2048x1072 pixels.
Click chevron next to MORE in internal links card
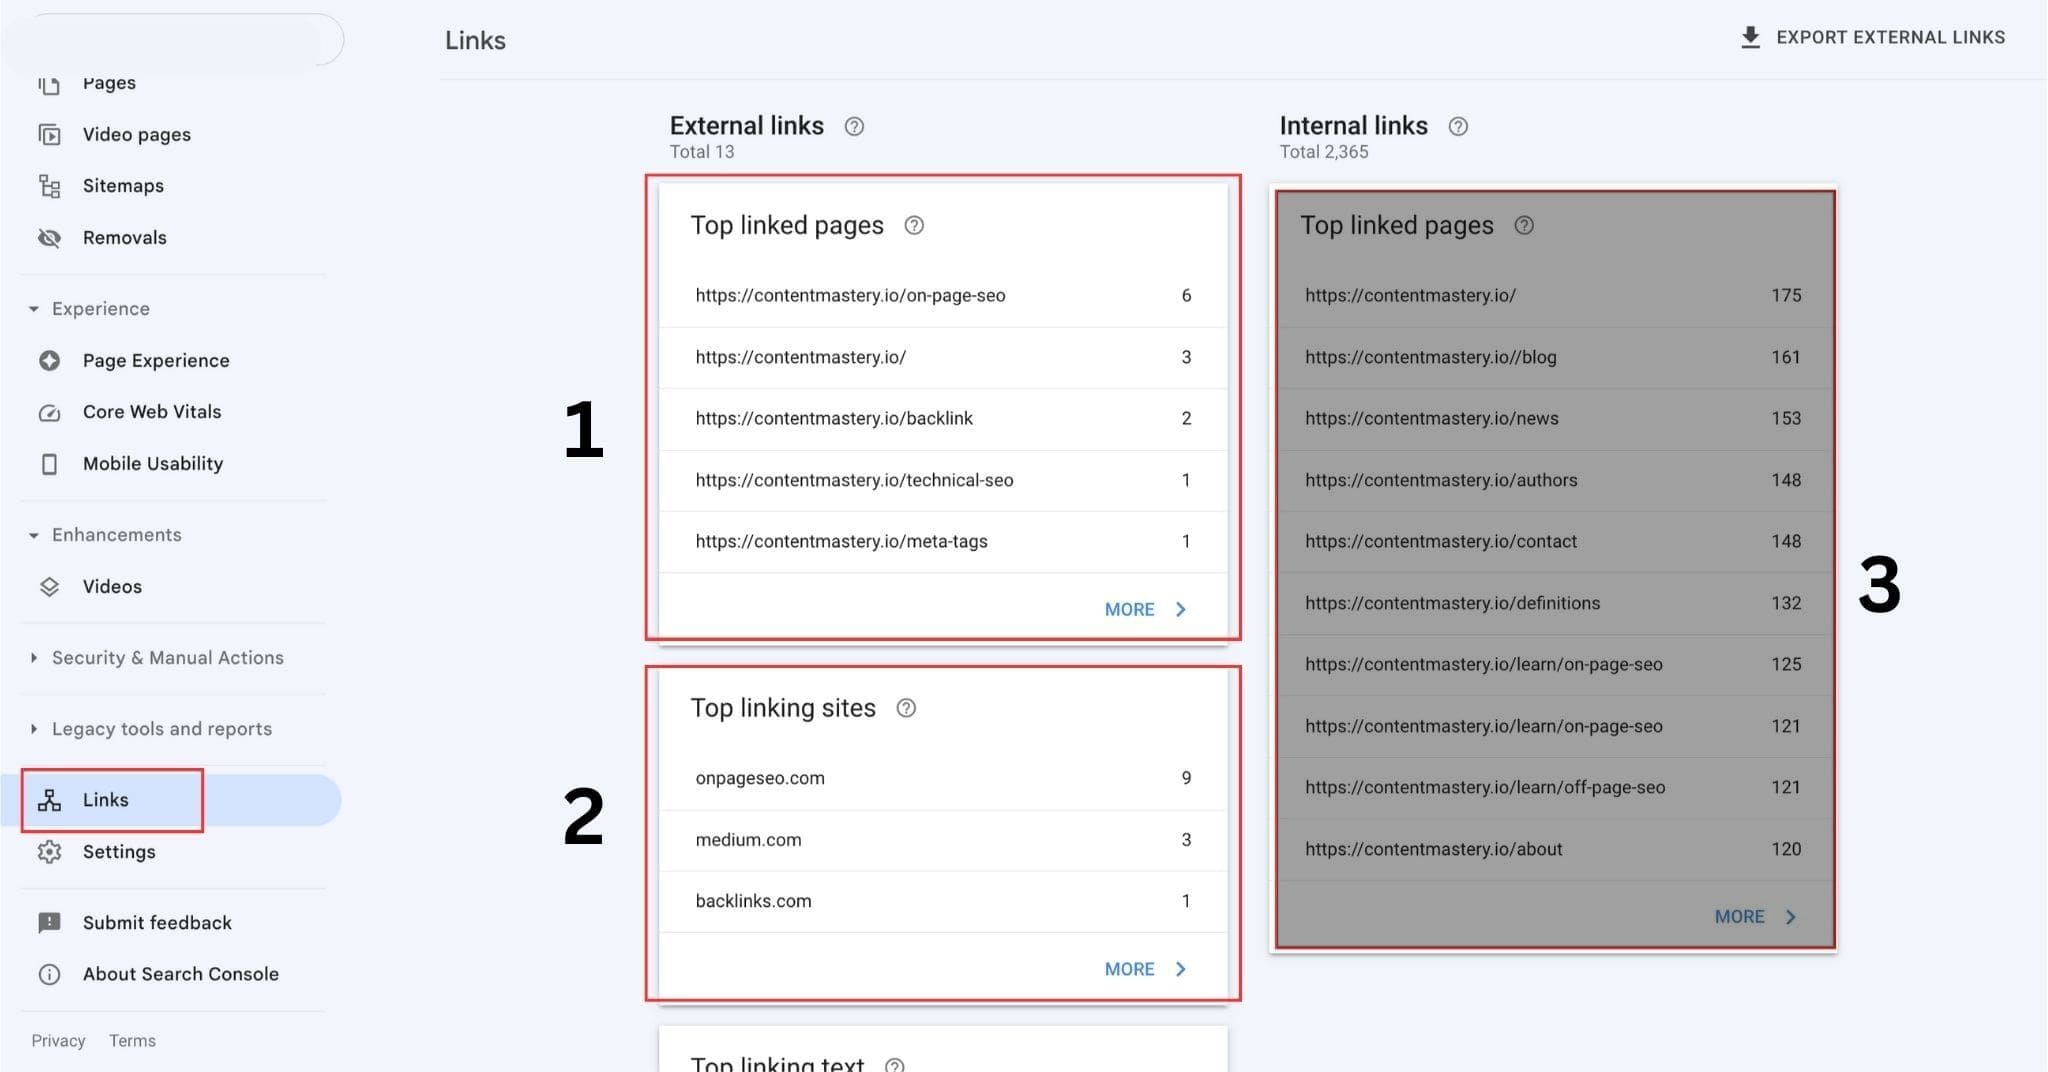(x=1791, y=917)
